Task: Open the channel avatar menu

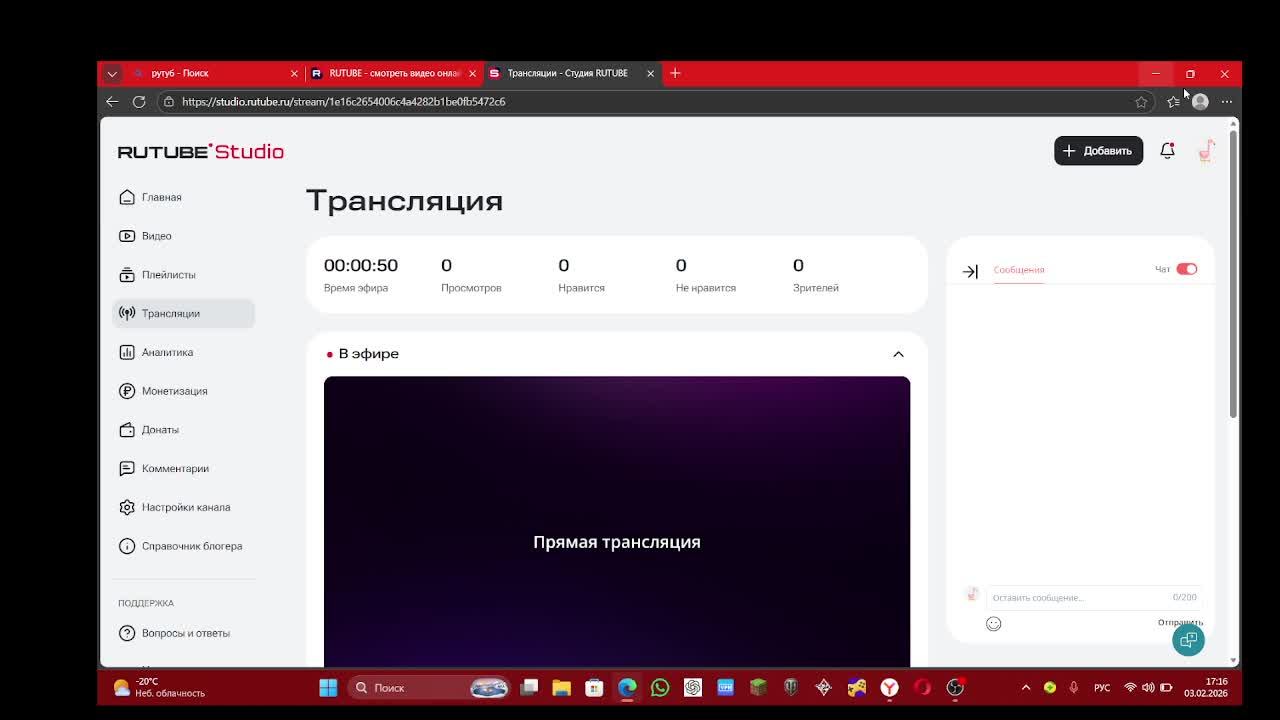Action: click(1206, 151)
